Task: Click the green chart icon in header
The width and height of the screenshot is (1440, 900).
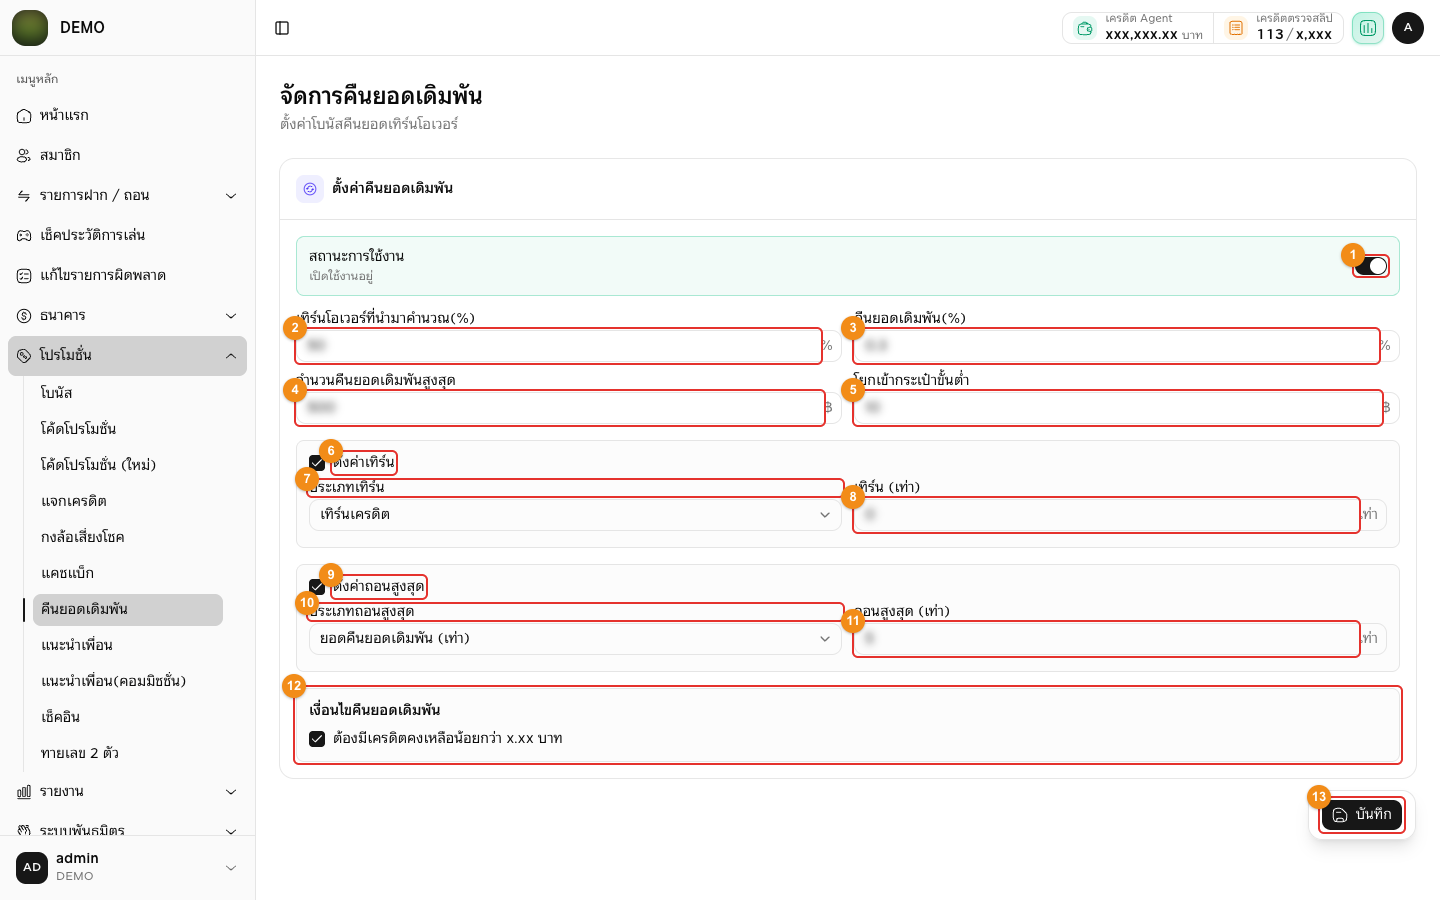Action: tap(1367, 28)
